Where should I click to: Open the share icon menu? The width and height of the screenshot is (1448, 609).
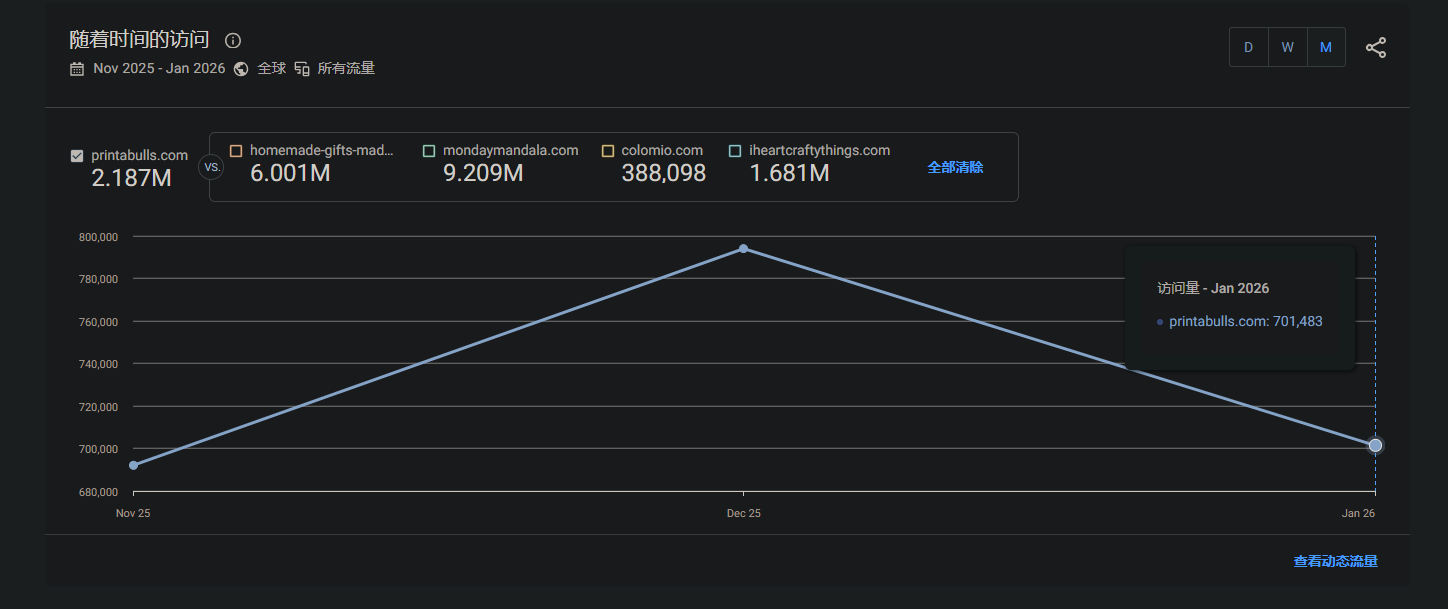(1376, 47)
